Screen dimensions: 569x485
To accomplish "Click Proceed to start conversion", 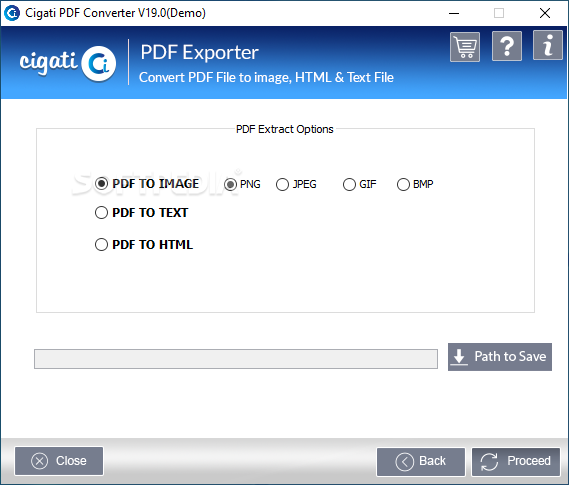I will click(516, 462).
